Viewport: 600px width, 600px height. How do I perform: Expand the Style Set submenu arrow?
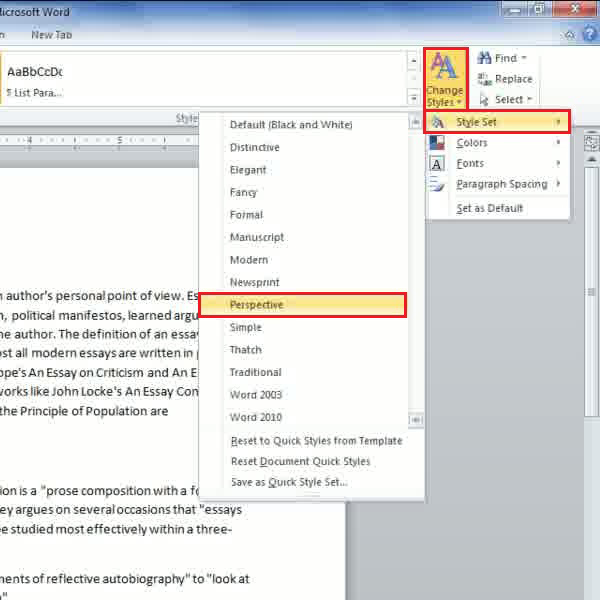click(558, 122)
